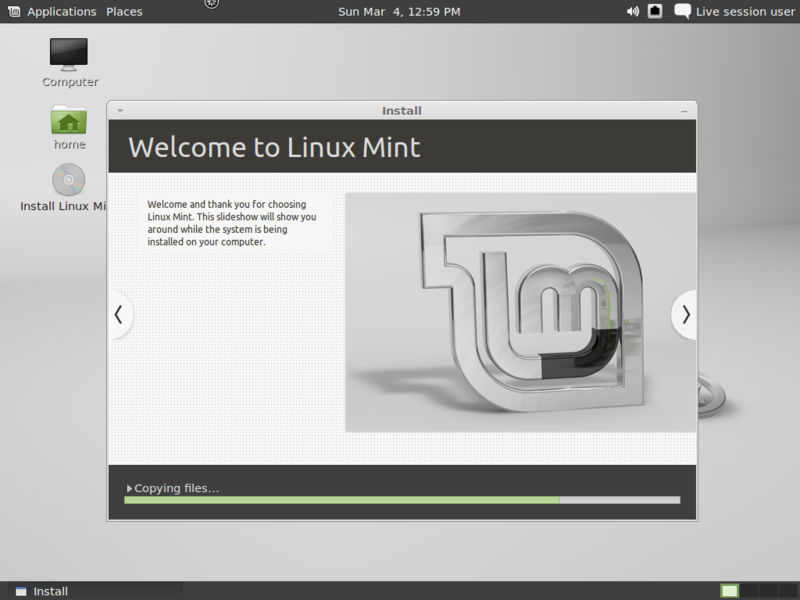
Task: Minimize the Install window
Action: pos(684,111)
